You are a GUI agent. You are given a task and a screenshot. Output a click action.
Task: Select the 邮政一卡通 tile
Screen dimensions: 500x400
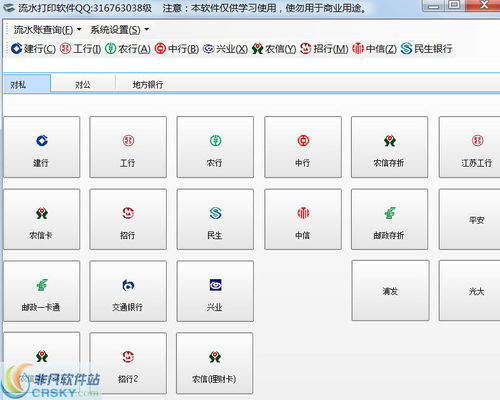pos(42,291)
